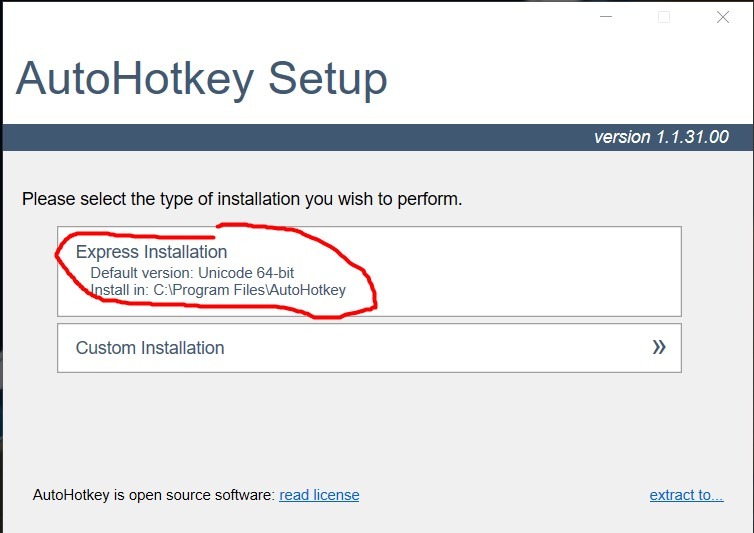Minimize the AutoHotkey Setup window
Screen dimensions: 754x533
[606, 17]
